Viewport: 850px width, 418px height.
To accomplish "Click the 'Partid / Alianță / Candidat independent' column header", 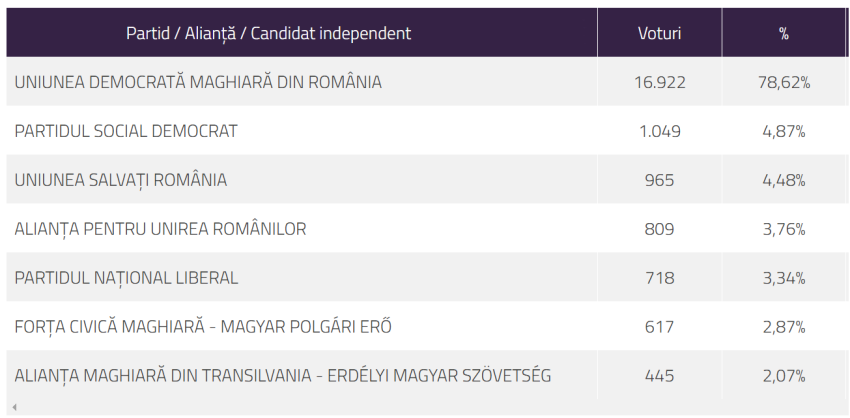I will pyautogui.click(x=268, y=33).
